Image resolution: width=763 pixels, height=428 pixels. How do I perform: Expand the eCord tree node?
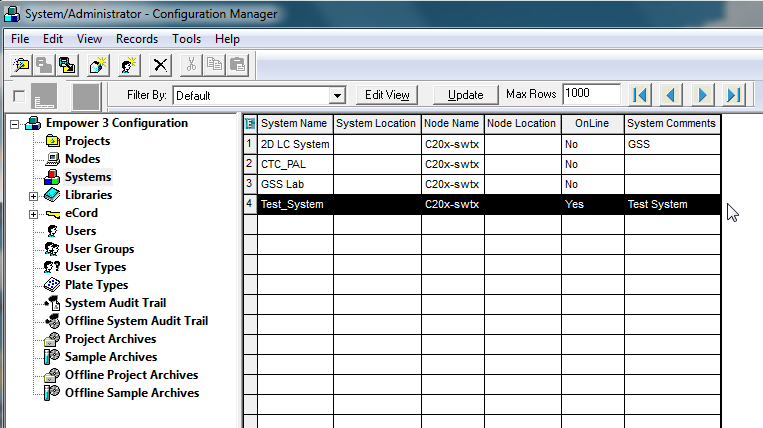click(33, 214)
